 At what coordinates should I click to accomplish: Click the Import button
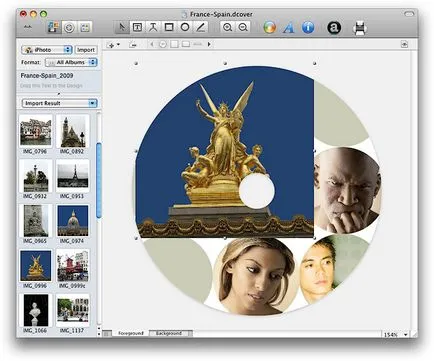pos(86,50)
